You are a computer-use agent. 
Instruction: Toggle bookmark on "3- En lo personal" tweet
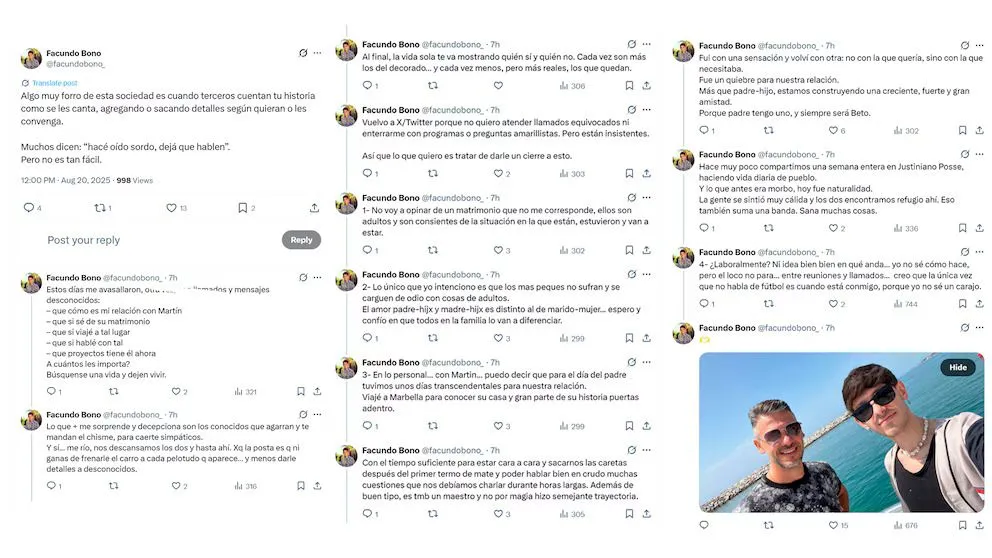click(629, 426)
